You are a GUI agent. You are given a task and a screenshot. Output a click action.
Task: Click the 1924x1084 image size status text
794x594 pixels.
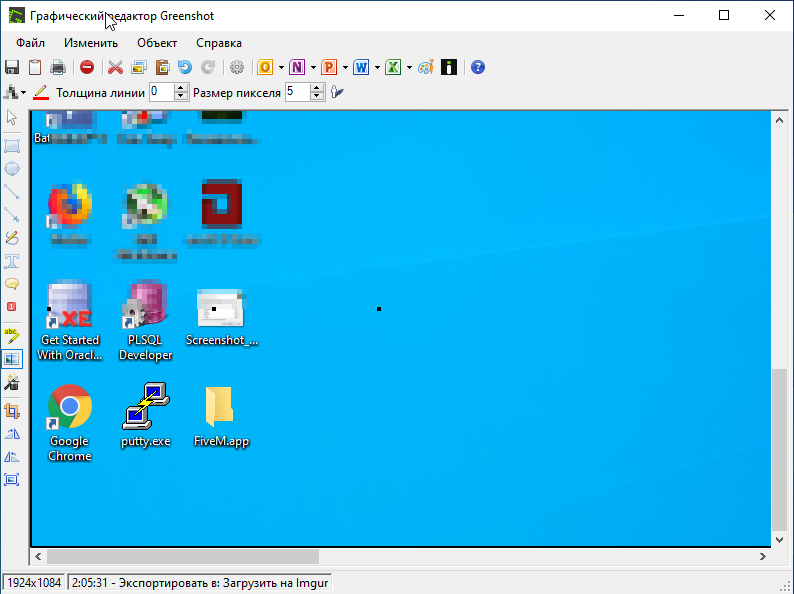pos(34,583)
